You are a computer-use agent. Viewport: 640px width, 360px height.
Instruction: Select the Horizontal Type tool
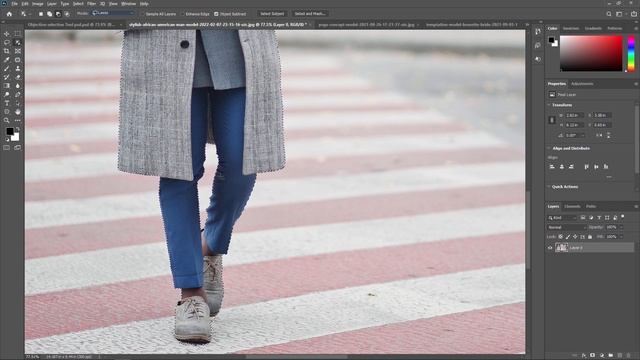click(7, 103)
